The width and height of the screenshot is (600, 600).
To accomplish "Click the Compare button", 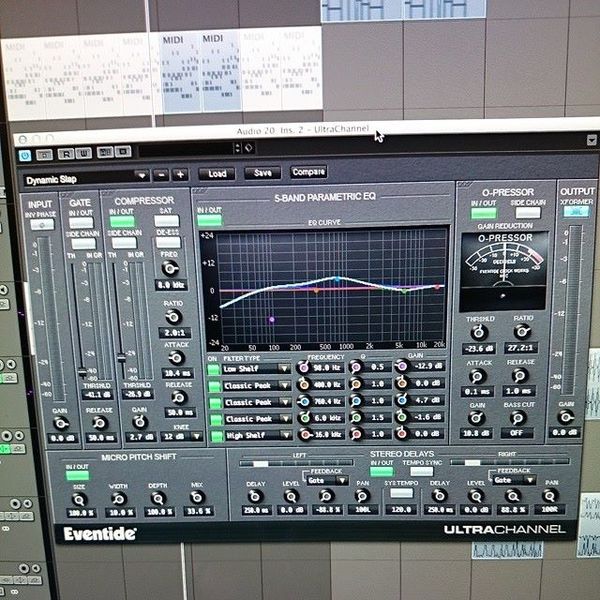I will 308,172.
